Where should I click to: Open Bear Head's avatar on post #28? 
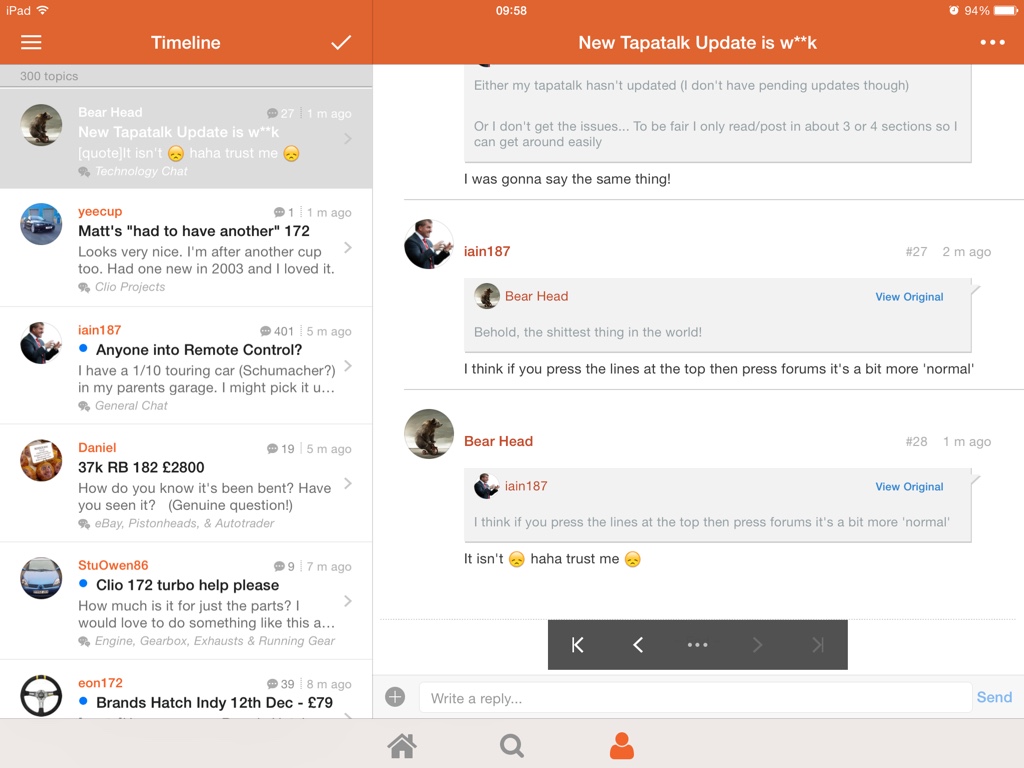pyautogui.click(x=429, y=434)
